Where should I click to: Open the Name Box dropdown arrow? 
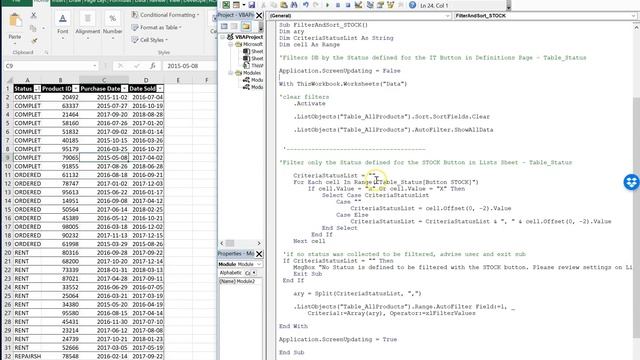click(x=95, y=66)
